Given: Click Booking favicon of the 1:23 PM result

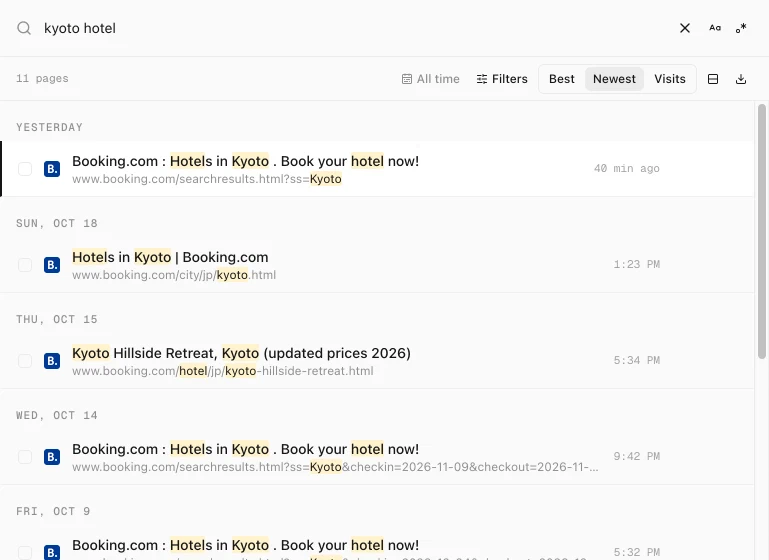Looking at the screenshot, I should (x=52, y=265).
